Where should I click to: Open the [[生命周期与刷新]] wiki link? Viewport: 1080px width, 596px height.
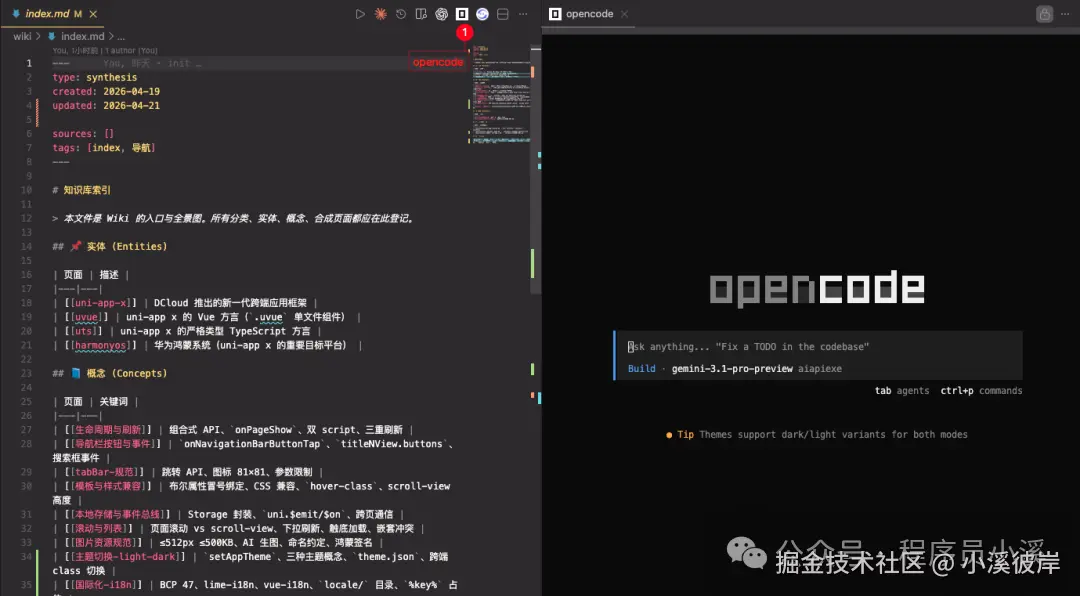108,429
